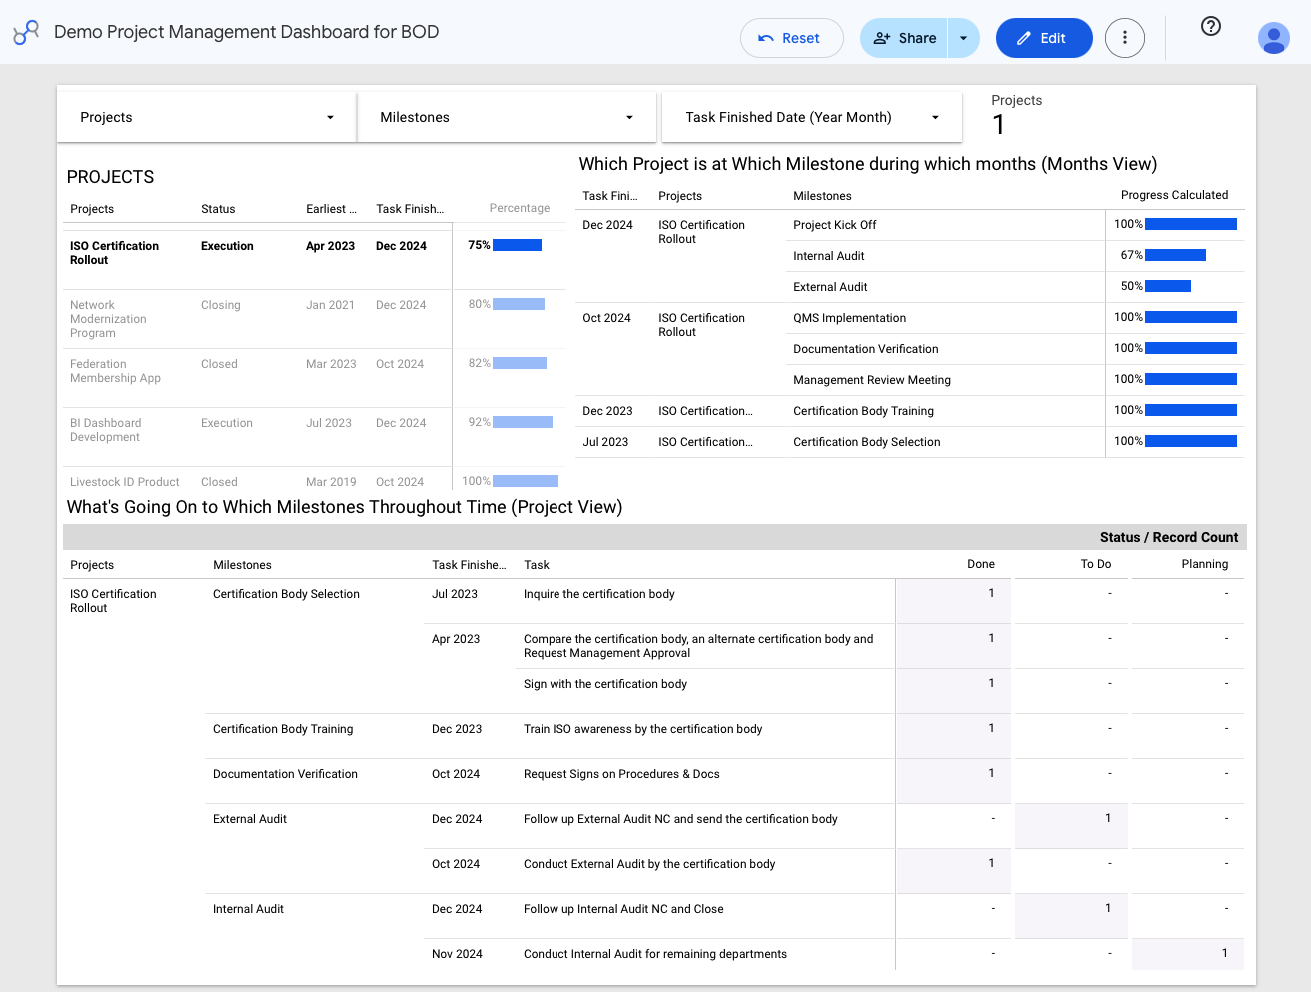Click the 92% progress bar for BI Dashboard

522,422
